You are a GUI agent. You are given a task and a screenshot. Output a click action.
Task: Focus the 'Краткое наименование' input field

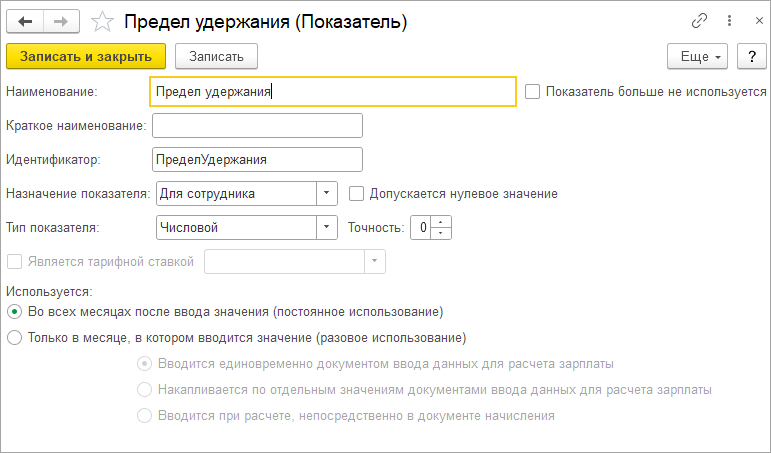[x=257, y=125]
